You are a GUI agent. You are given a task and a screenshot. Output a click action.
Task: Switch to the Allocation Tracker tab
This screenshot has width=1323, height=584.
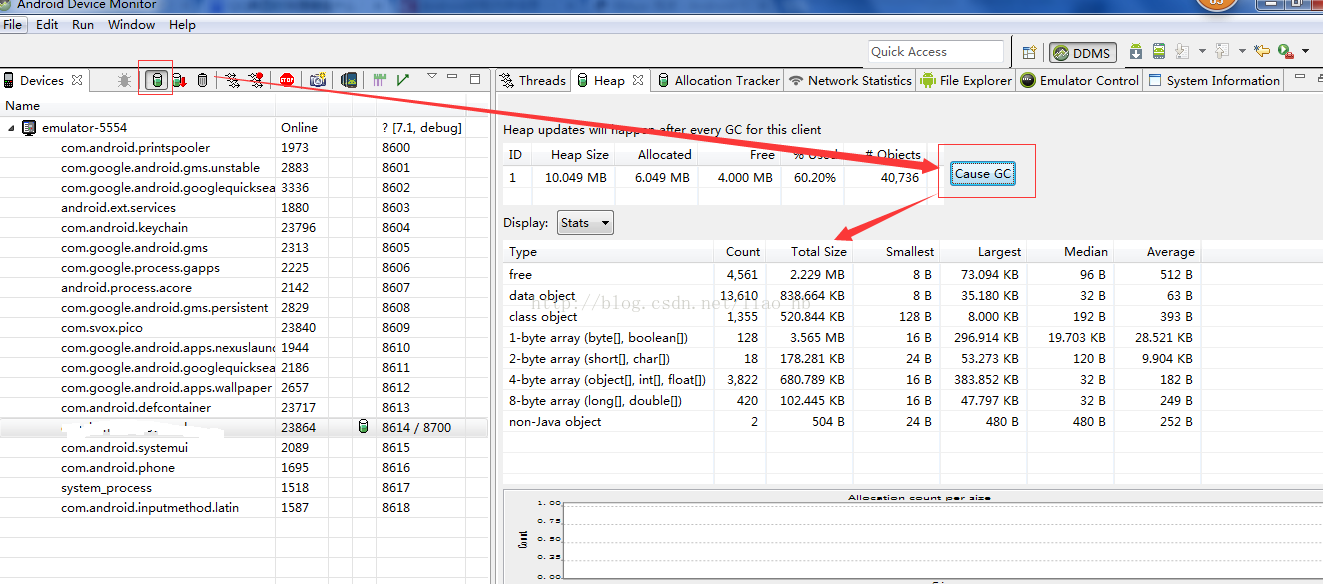point(718,80)
